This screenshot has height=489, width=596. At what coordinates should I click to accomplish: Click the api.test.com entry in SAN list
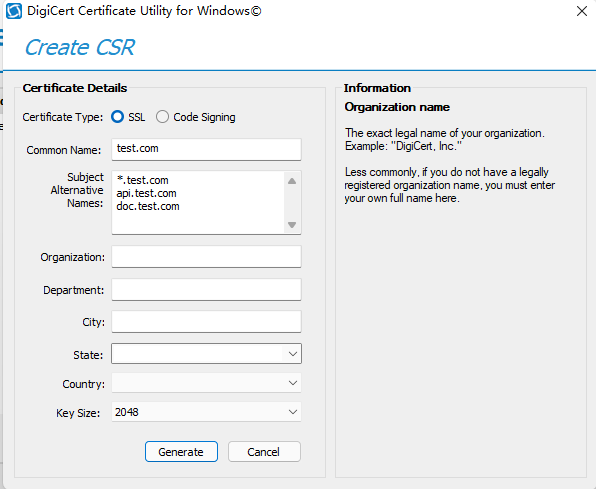[146, 193]
